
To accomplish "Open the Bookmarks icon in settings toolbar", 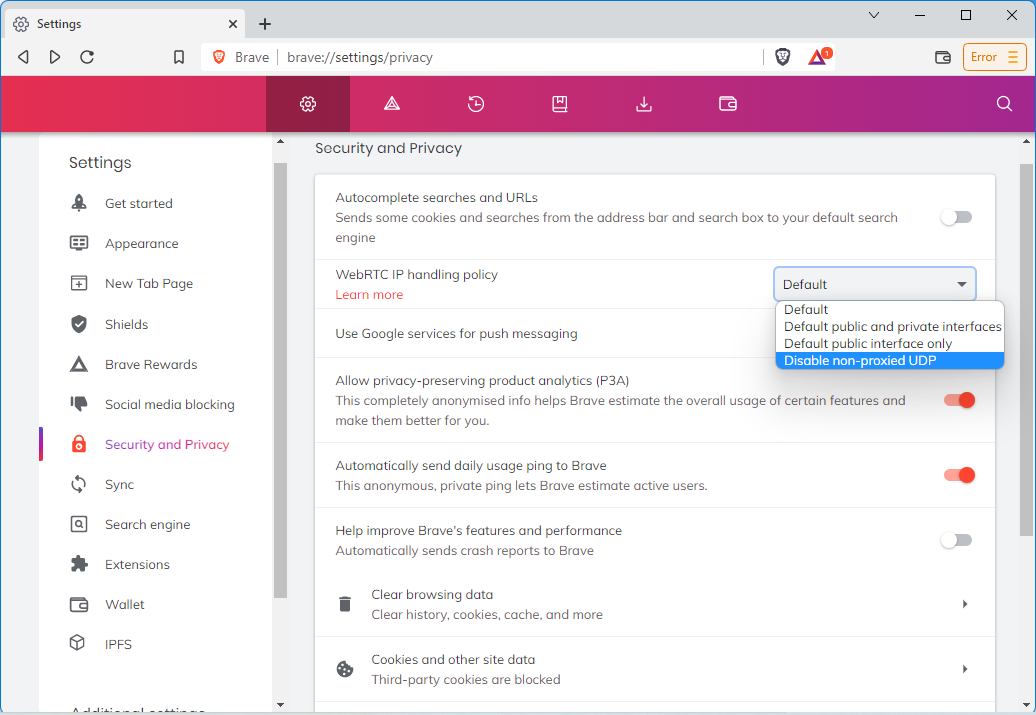I will 560,104.
